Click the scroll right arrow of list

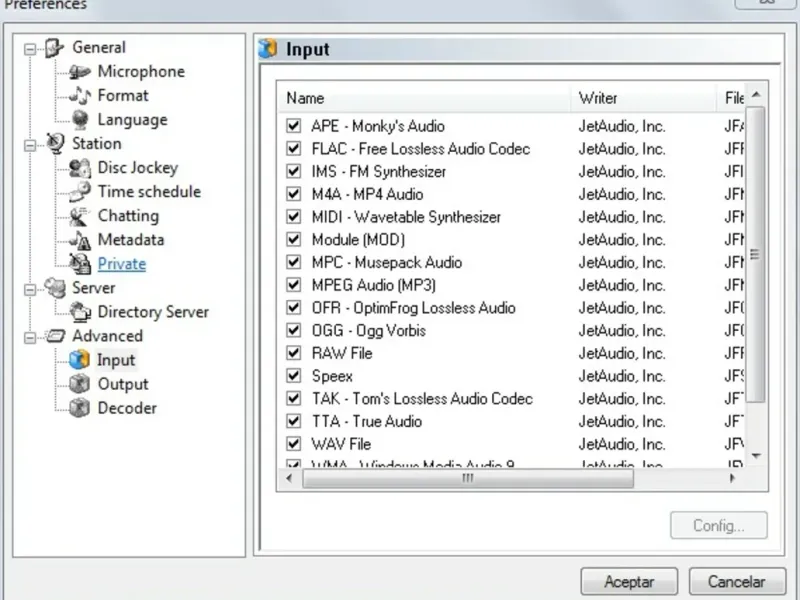click(x=733, y=479)
